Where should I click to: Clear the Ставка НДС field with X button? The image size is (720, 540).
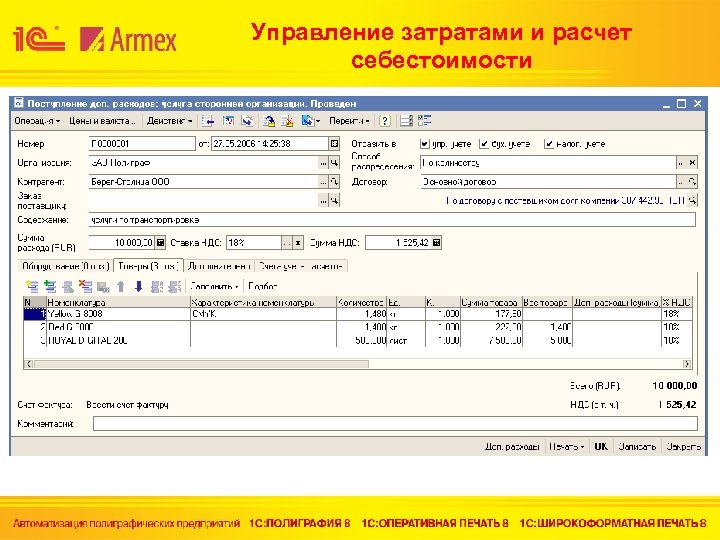click(298, 242)
